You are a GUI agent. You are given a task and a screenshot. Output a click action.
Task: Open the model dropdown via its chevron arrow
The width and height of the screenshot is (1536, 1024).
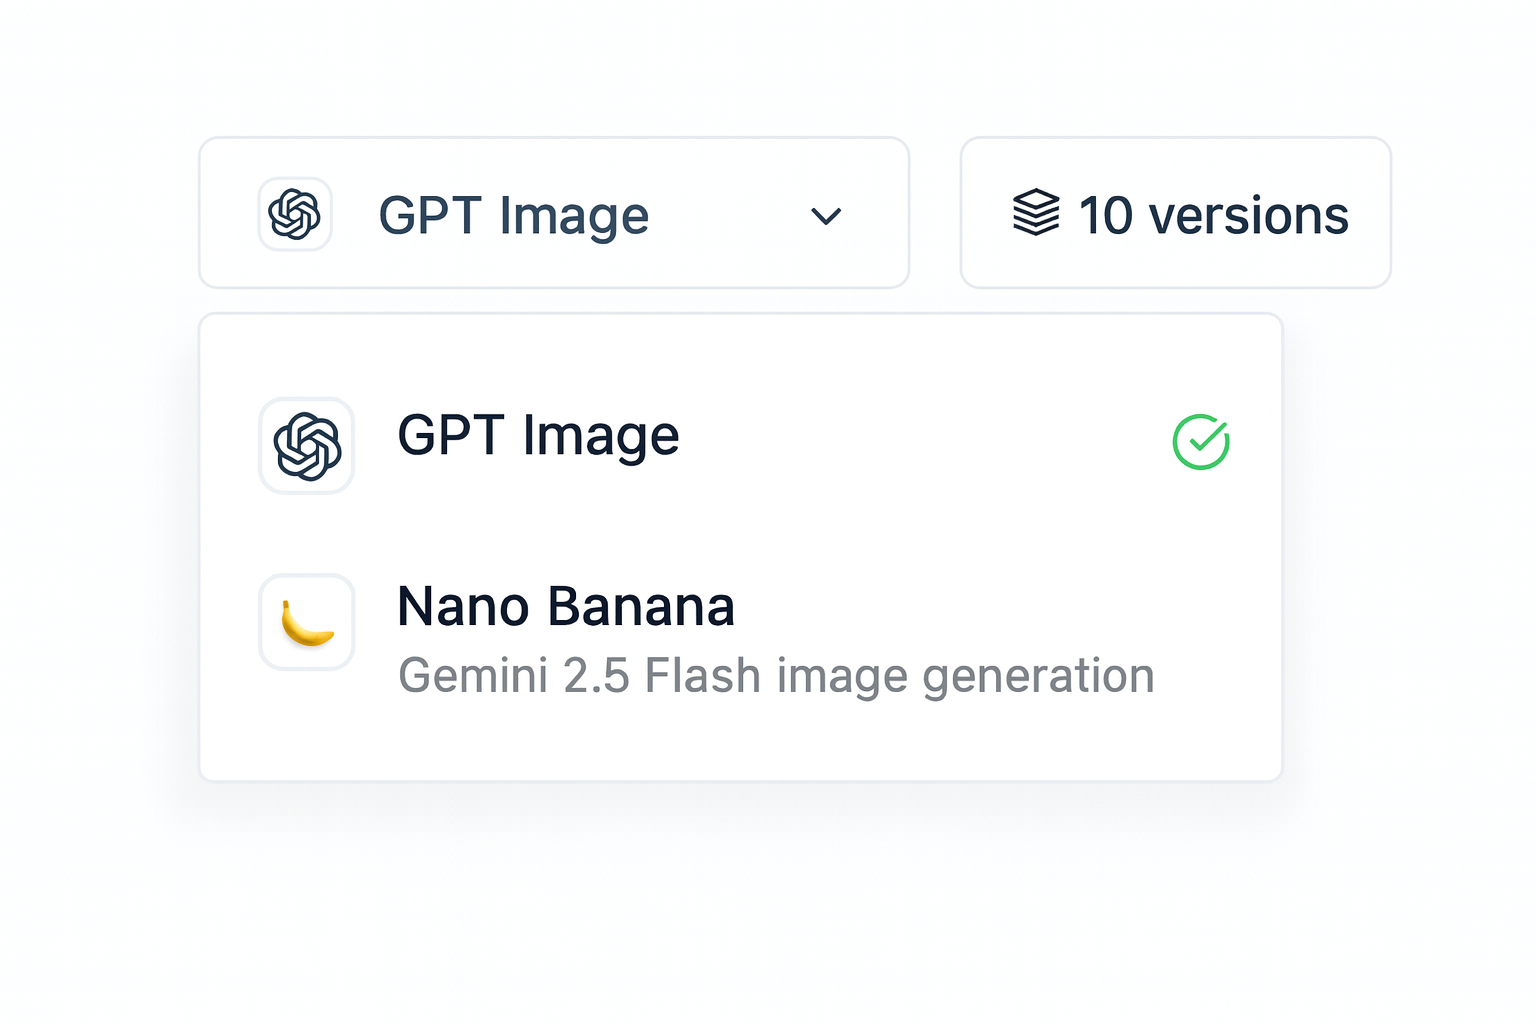click(x=825, y=216)
